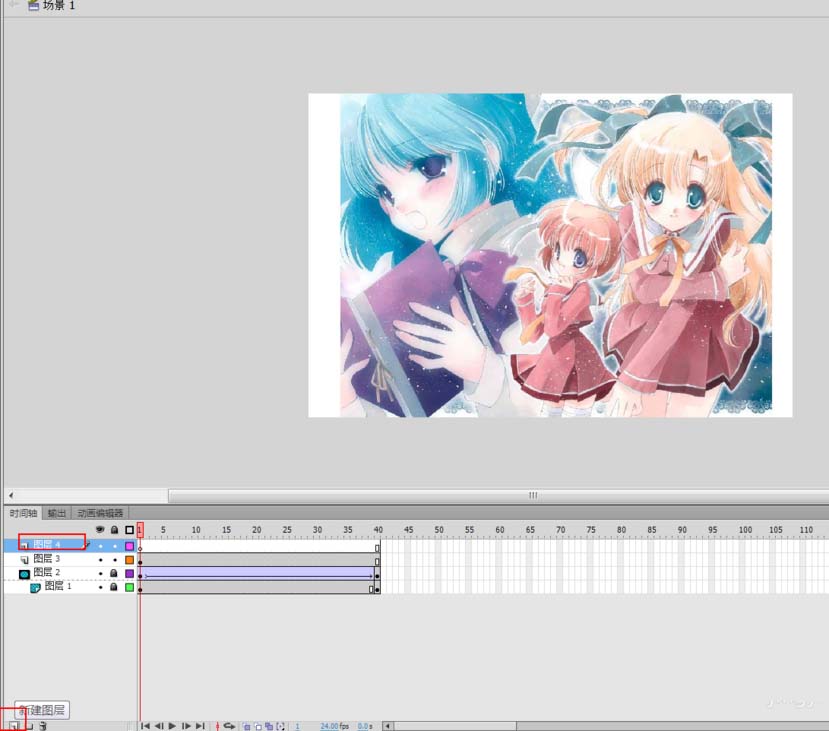Hide 图层 4 via its visibility dot
Viewport: 829px width, 731px height.
point(100,546)
